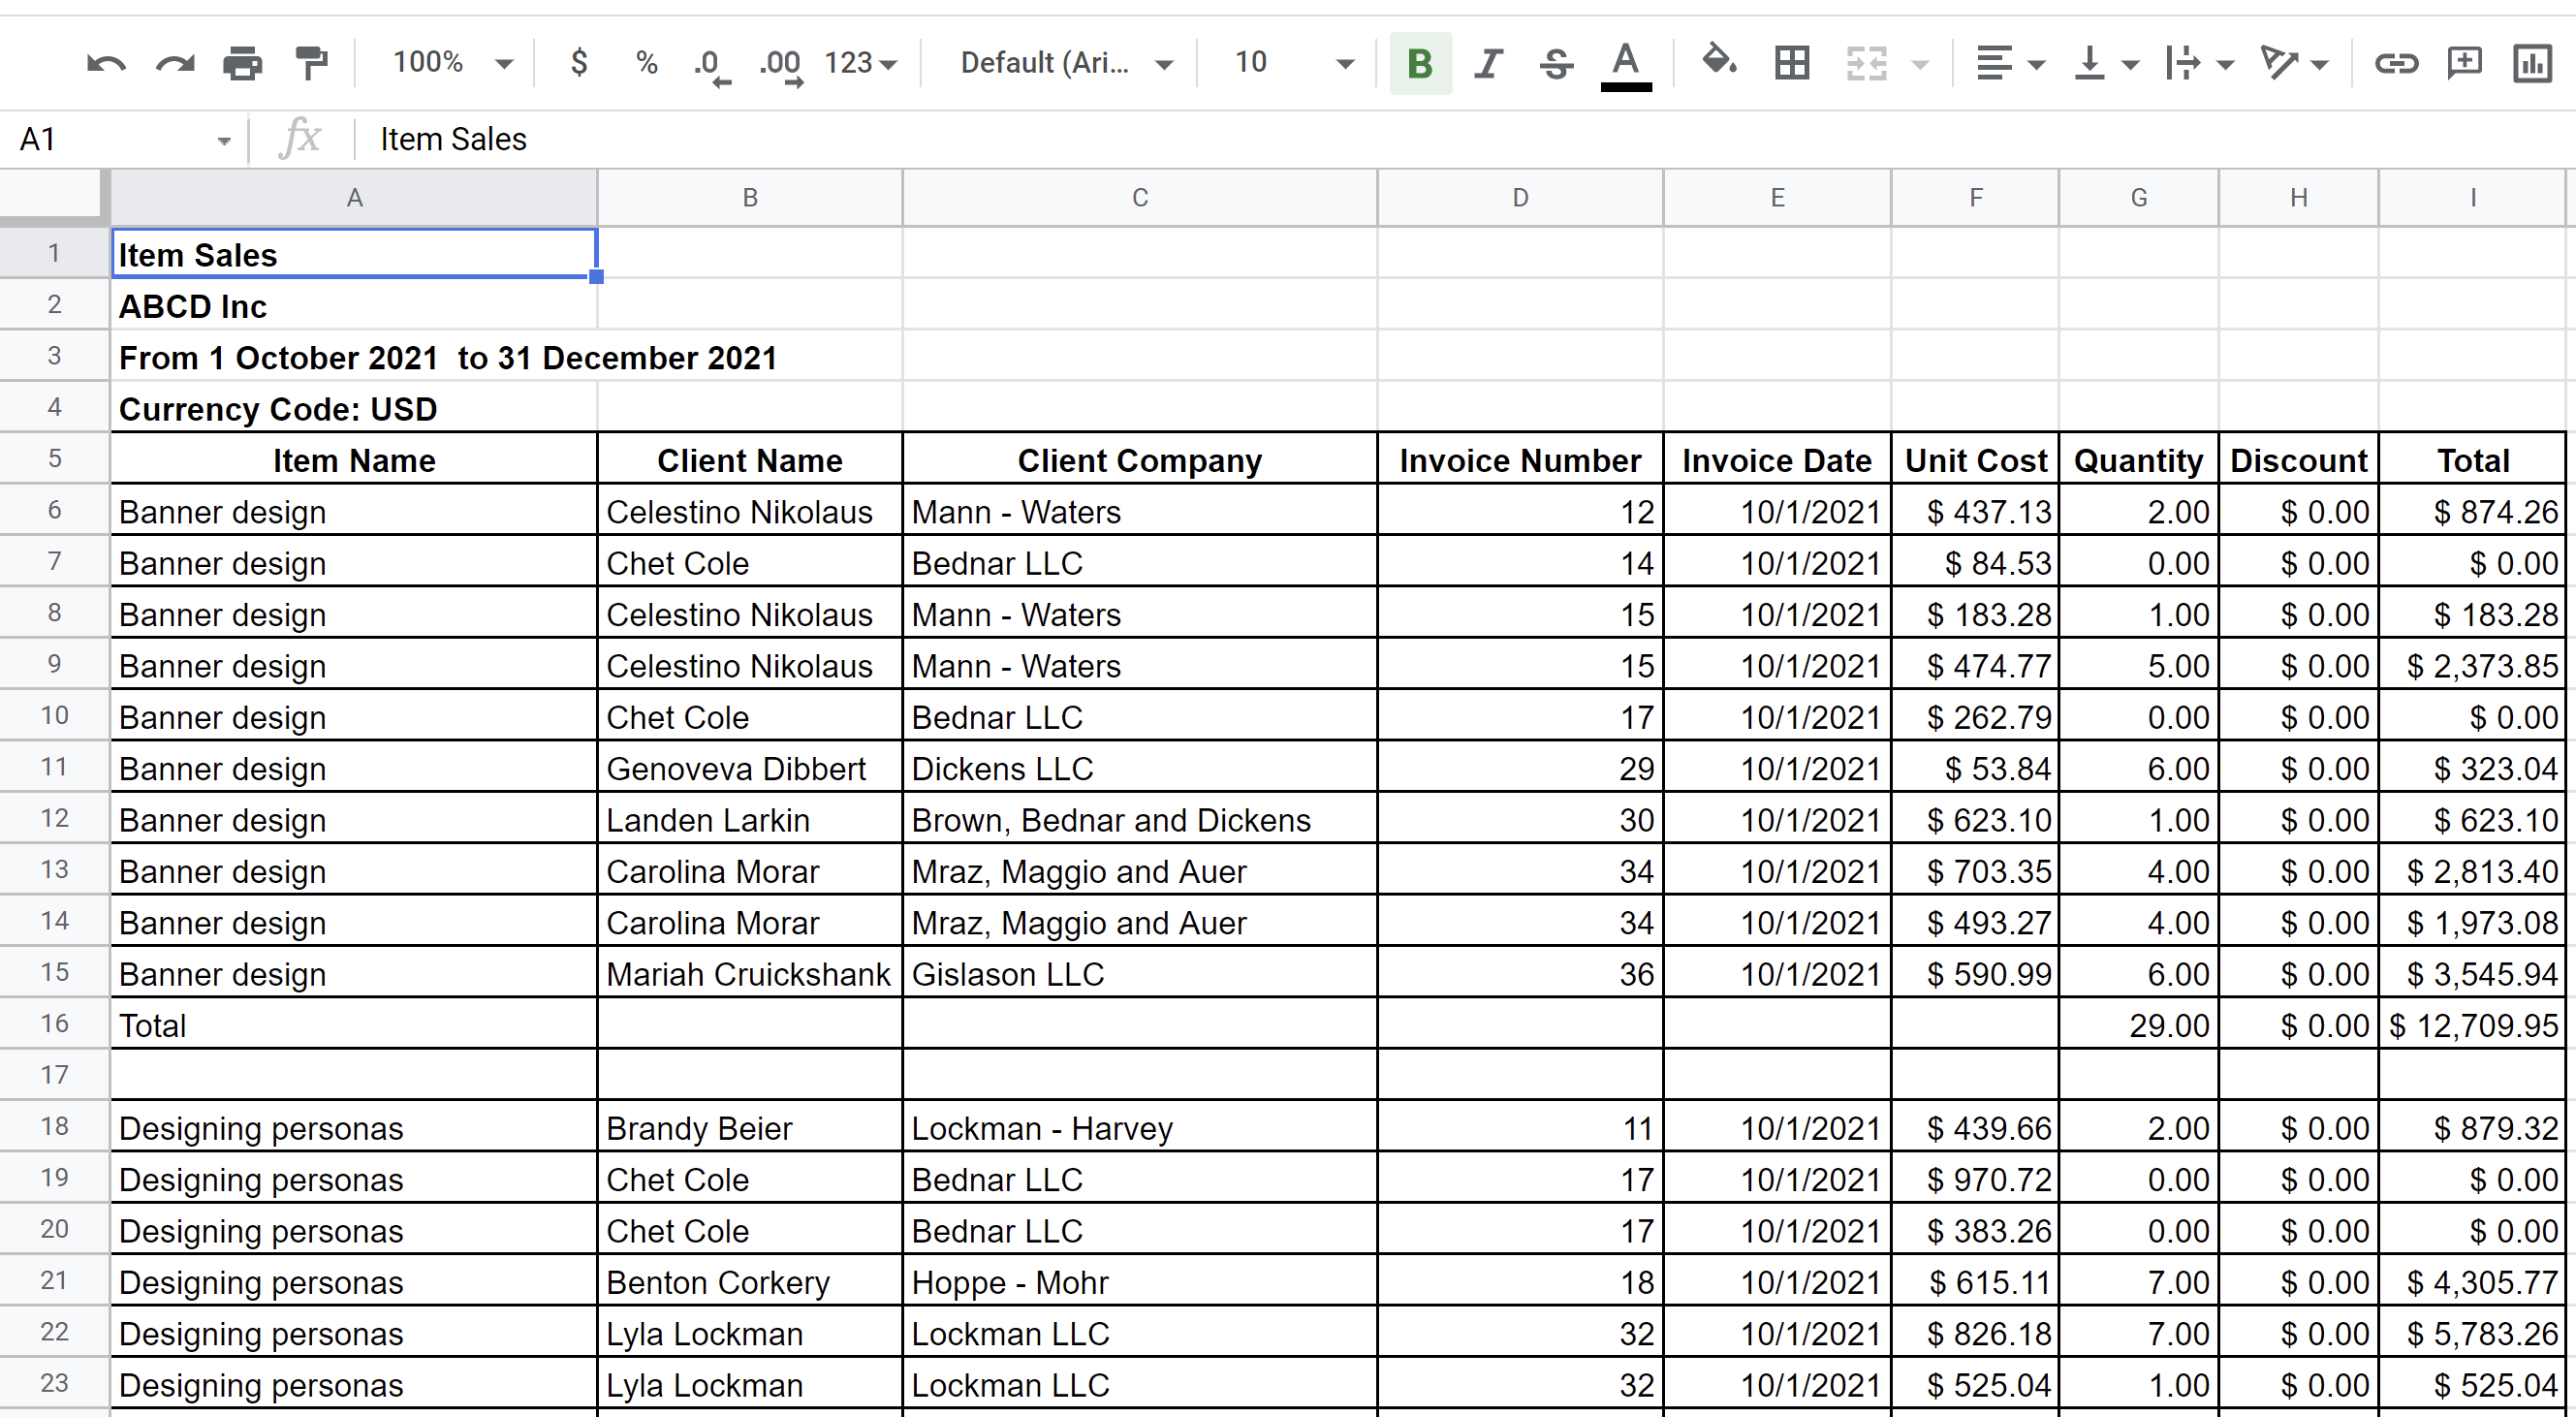Toggle Strikethrough formatting
The image size is (2576, 1417).
pyautogui.click(x=1556, y=64)
